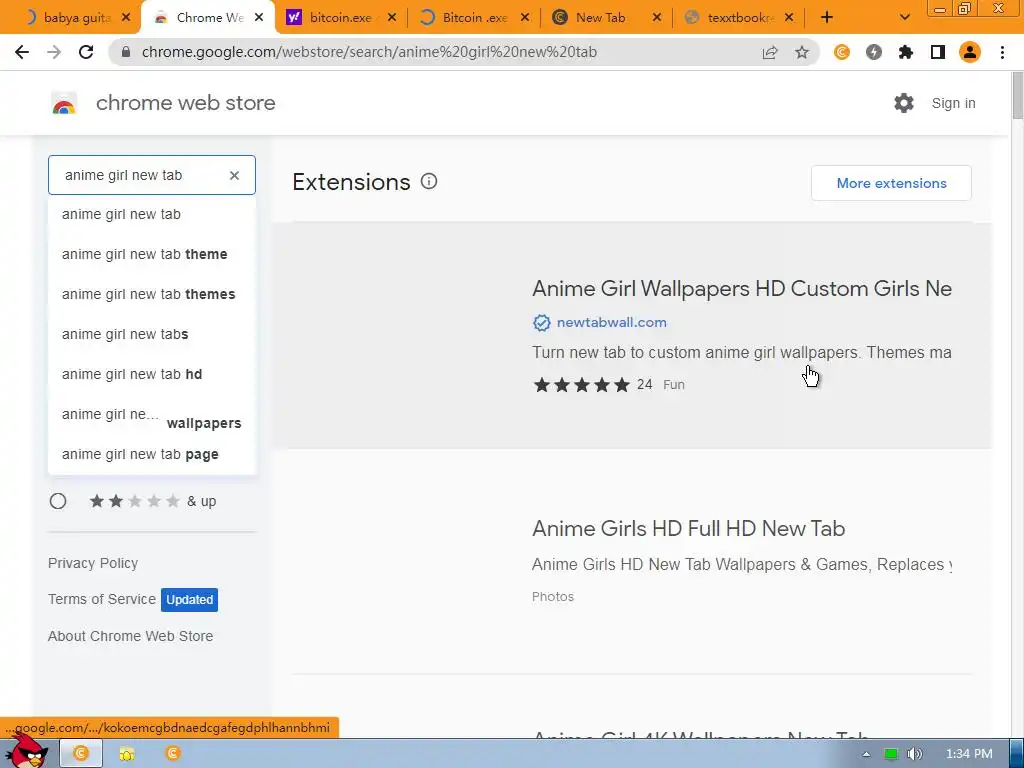Reload the page with the refresh icon
Image resolution: width=1024 pixels, height=768 pixels.
coord(86,52)
